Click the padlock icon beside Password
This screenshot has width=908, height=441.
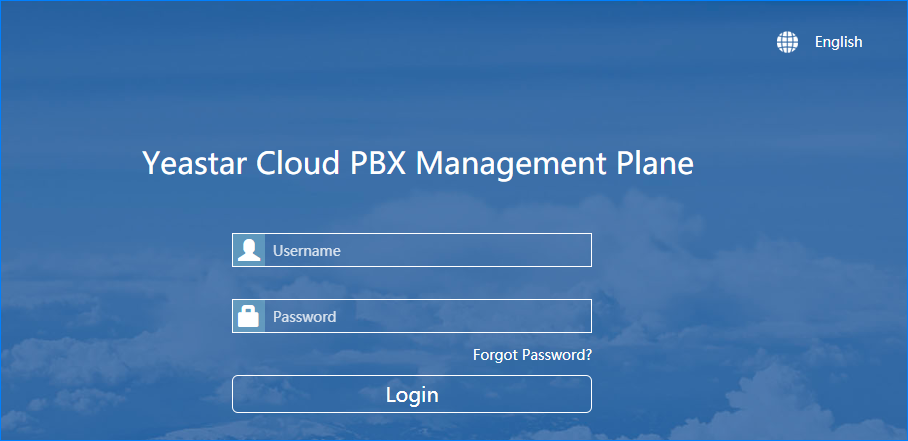point(249,316)
